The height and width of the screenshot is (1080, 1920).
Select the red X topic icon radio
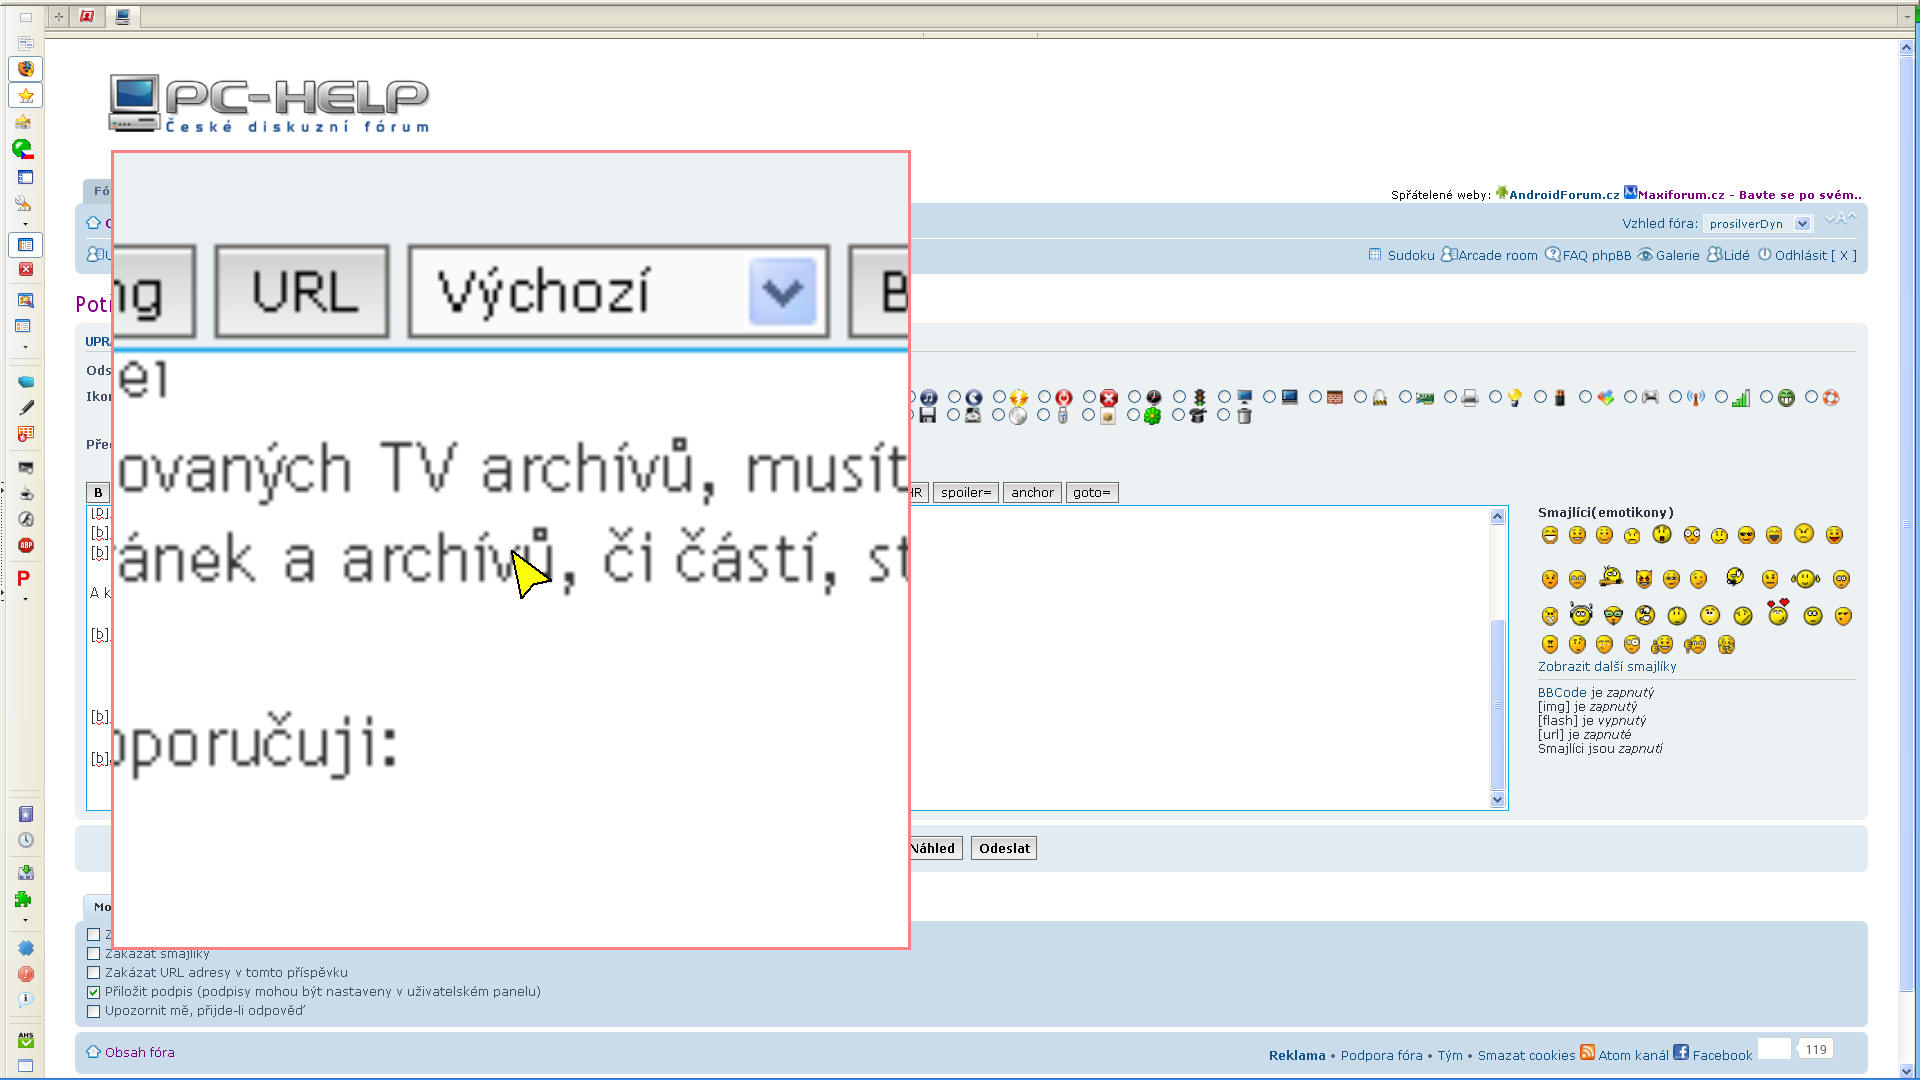pyautogui.click(x=1089, y=397)
